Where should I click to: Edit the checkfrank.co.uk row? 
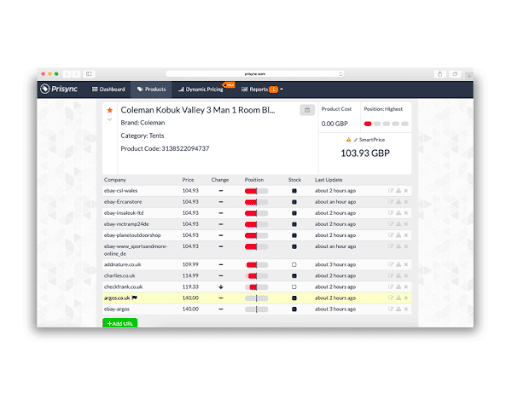pyautogui.click(x=391, y=287)
